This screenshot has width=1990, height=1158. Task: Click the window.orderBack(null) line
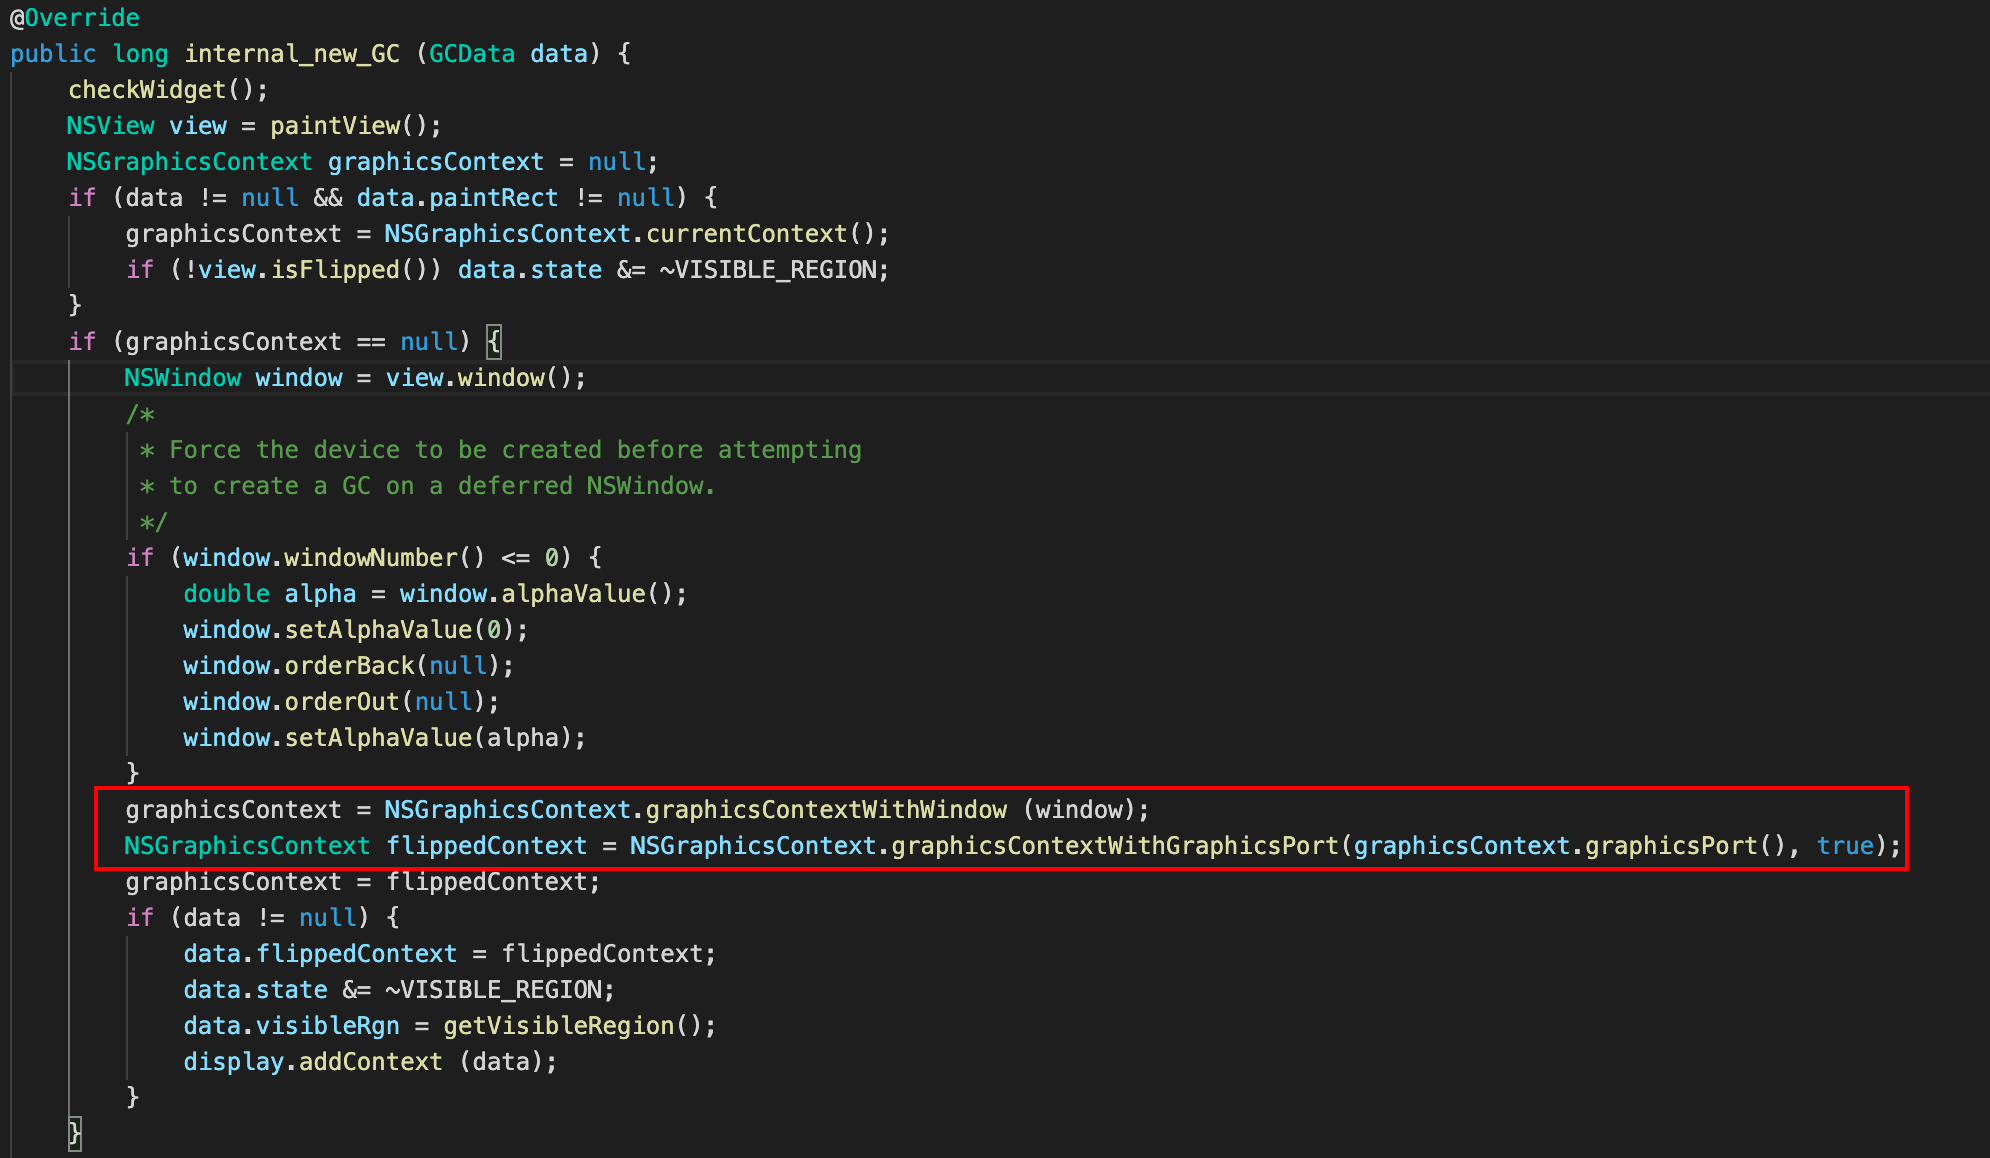347,666
